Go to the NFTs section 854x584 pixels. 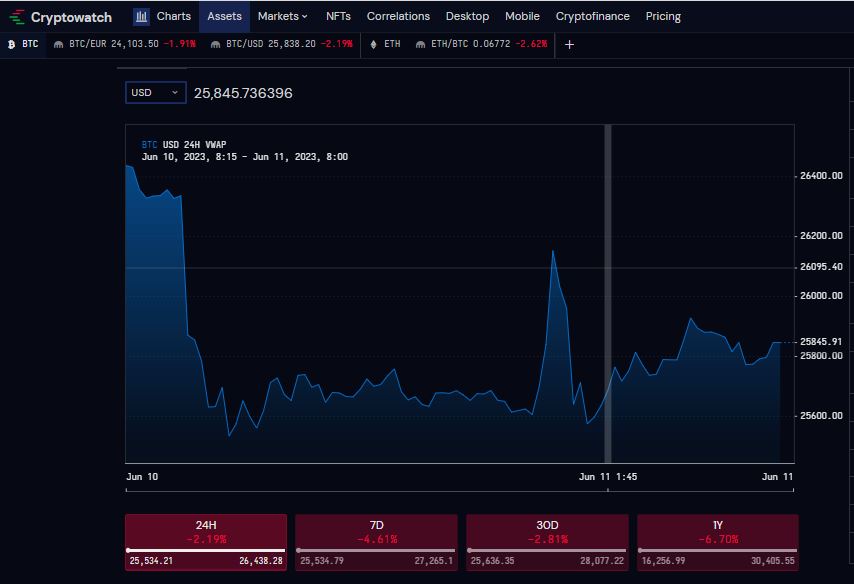point(338,16)
